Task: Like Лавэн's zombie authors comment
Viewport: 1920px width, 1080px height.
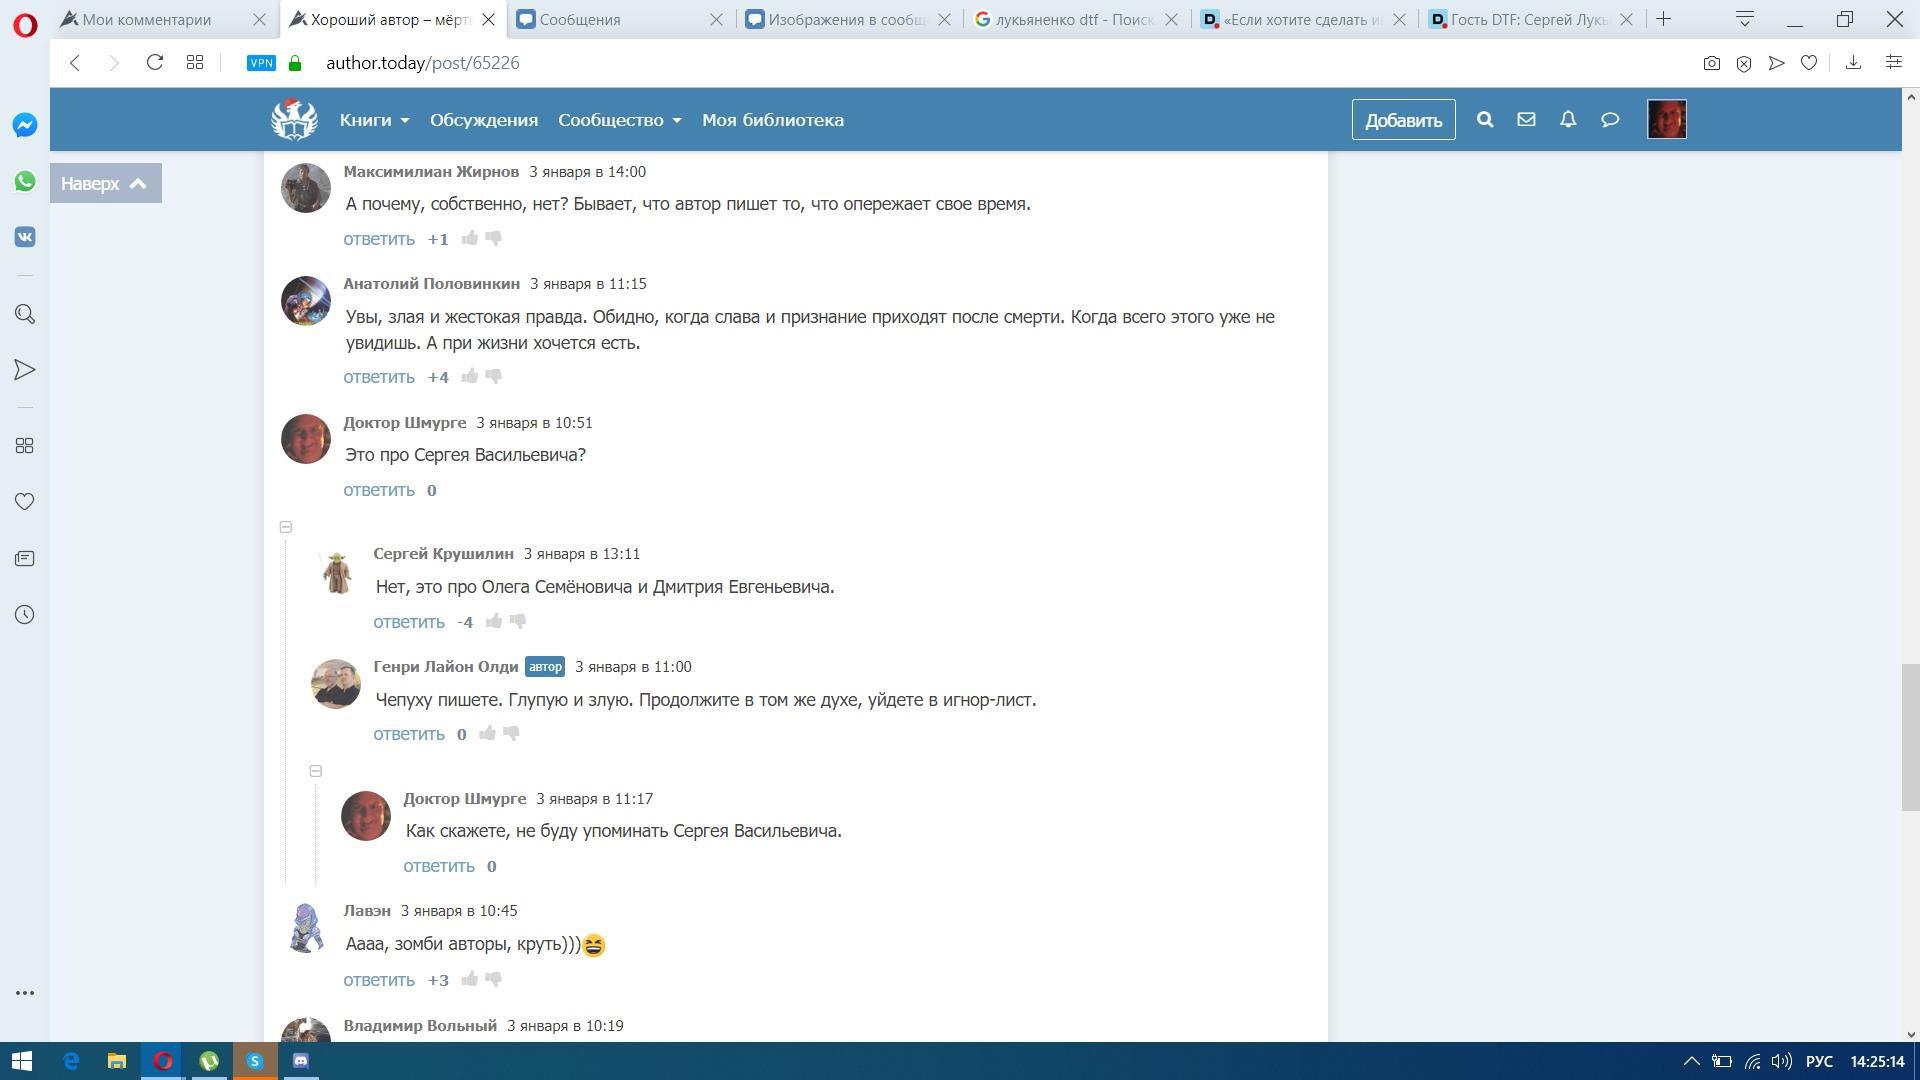Action: (x=470, y=980)
